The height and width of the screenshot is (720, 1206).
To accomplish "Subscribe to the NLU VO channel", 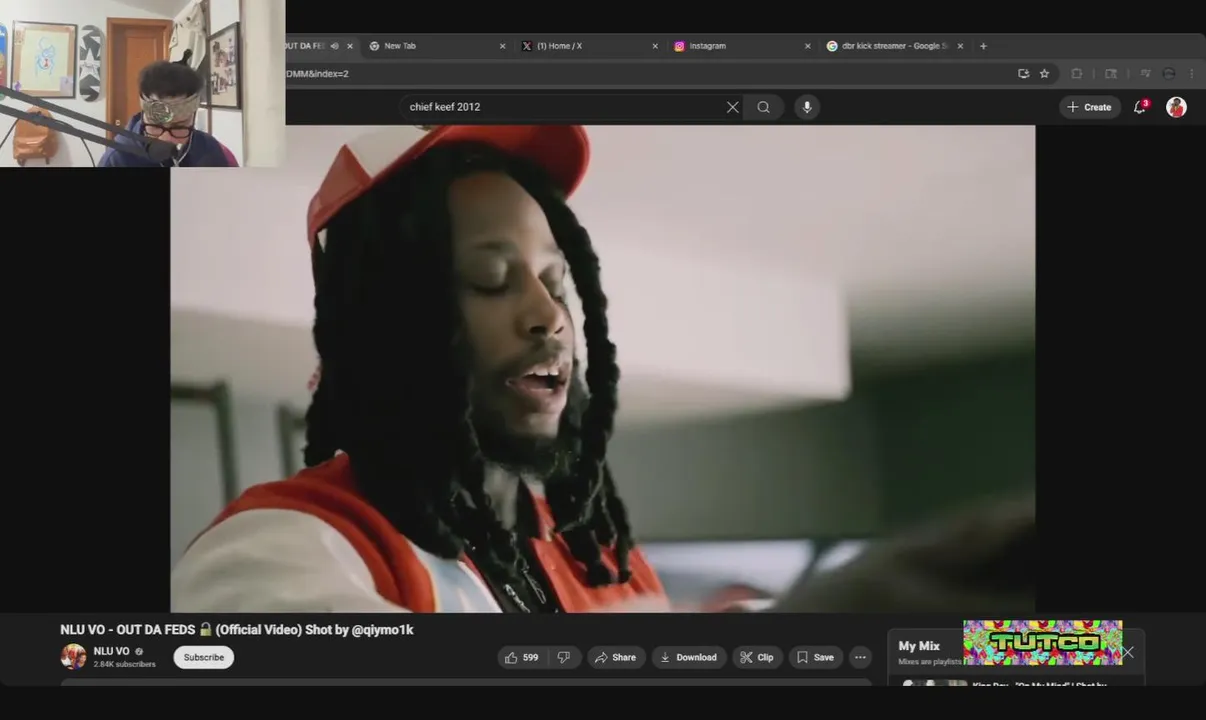I will [204, 657].
